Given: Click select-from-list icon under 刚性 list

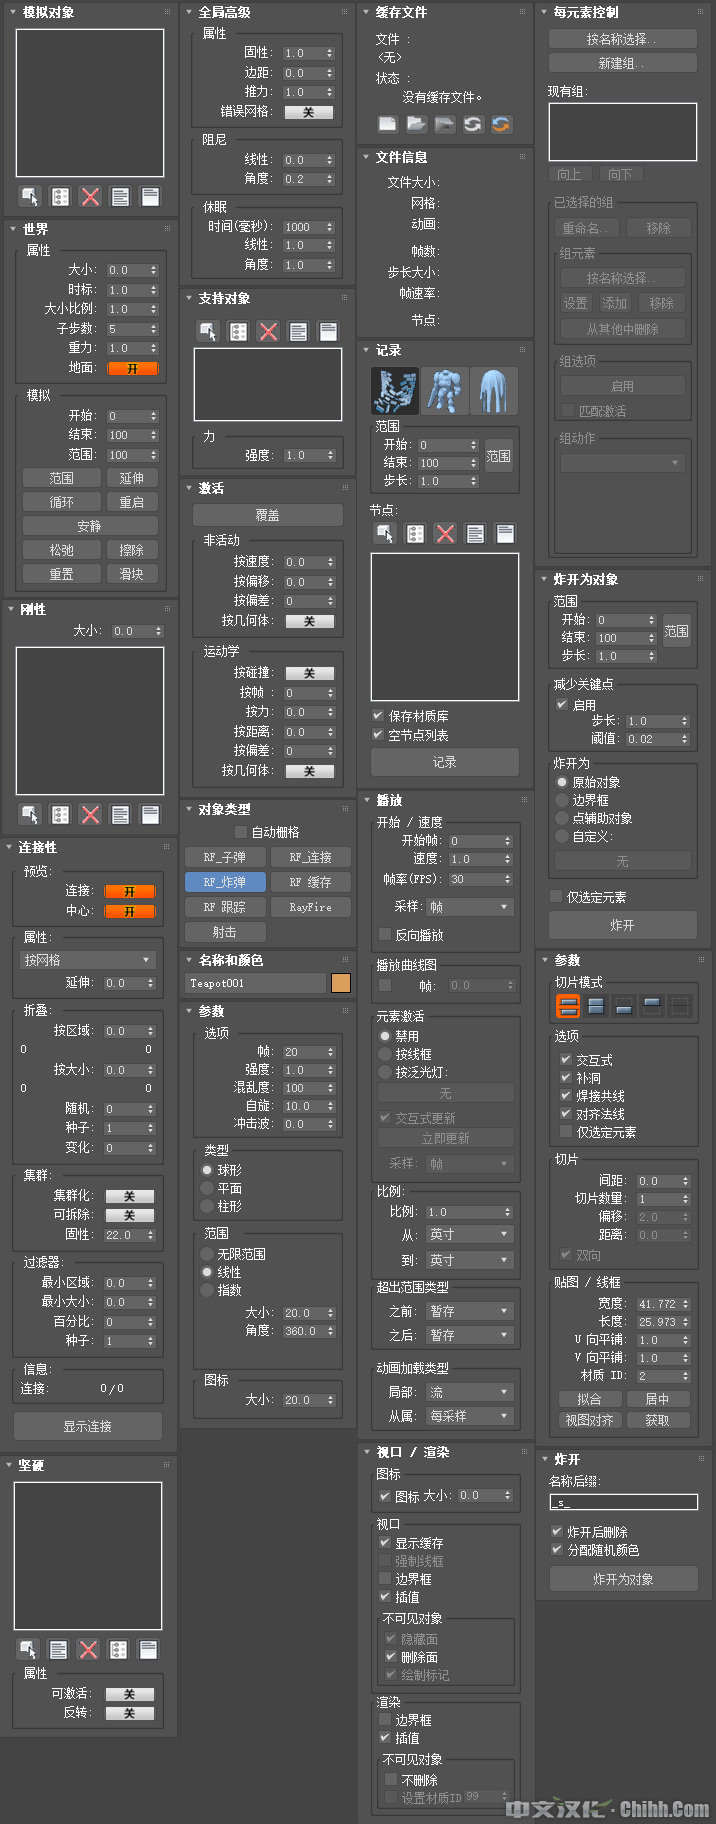Looking at the screenshot, I should point(60,815).
